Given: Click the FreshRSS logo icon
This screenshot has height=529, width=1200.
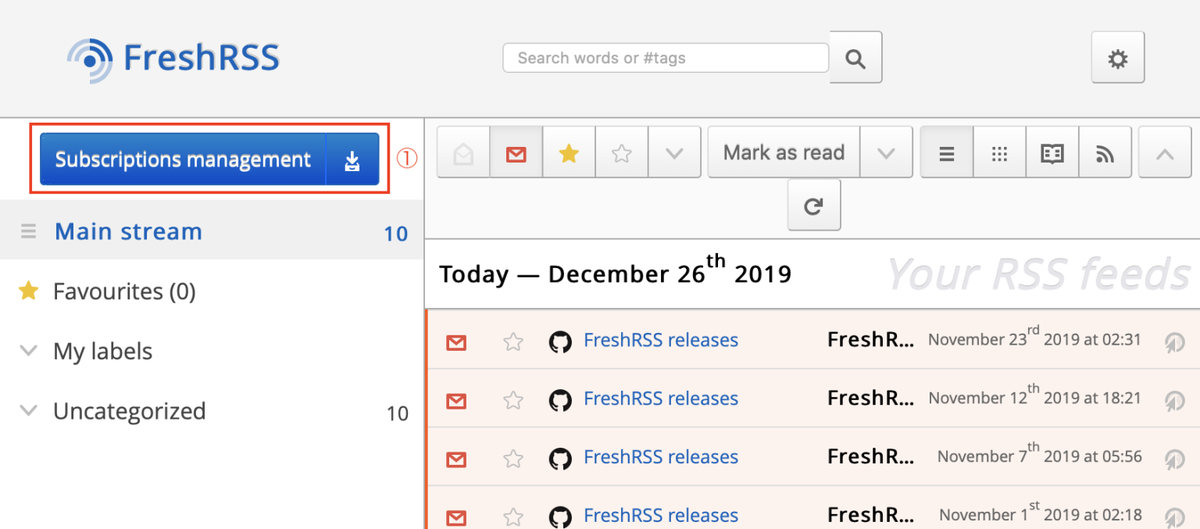Looking at the screenshot, I should point(91,58).
